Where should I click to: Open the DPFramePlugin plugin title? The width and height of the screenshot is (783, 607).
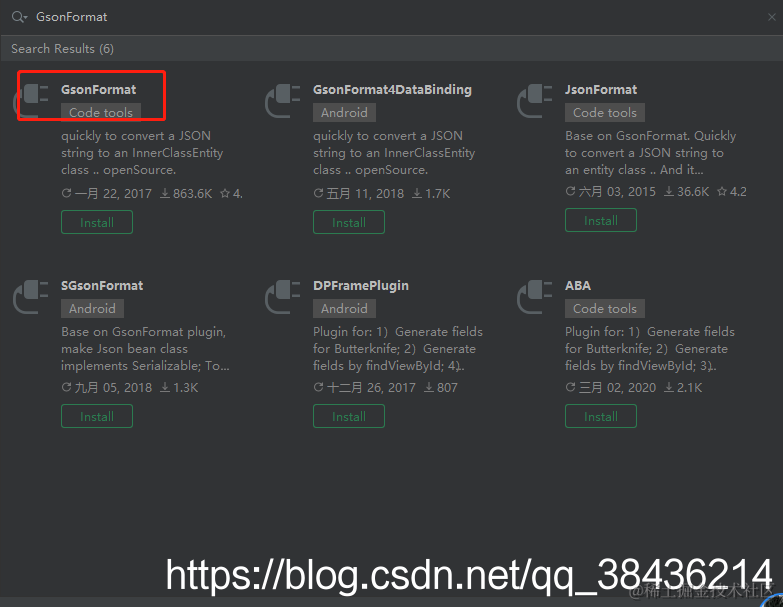pyautogui.click(x=361, y=286)
